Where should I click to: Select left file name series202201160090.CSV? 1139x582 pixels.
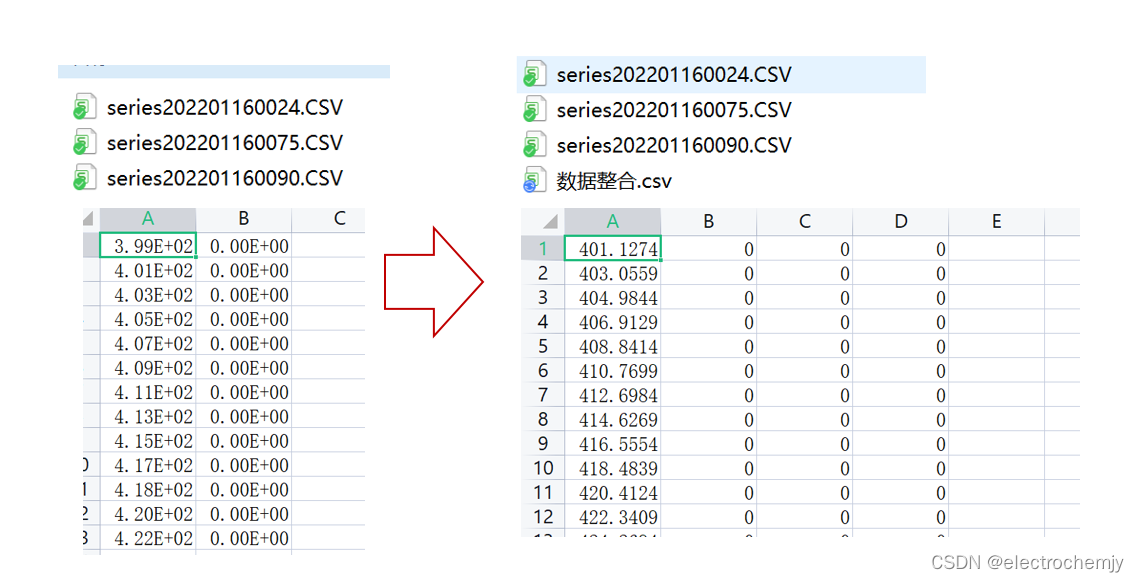224,178
